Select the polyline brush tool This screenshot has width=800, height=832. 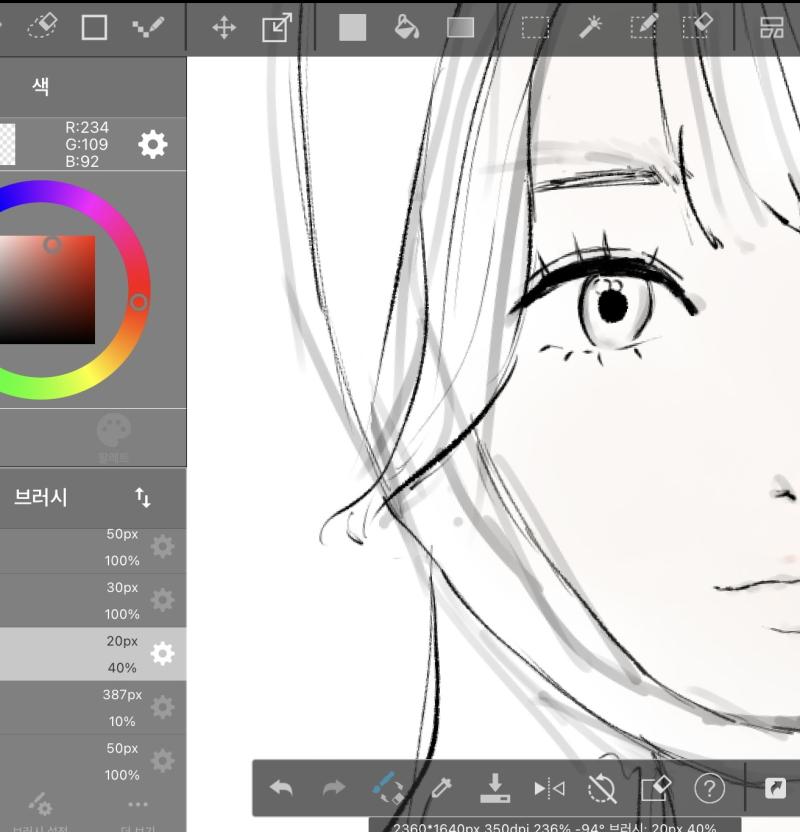coord(147,27)
